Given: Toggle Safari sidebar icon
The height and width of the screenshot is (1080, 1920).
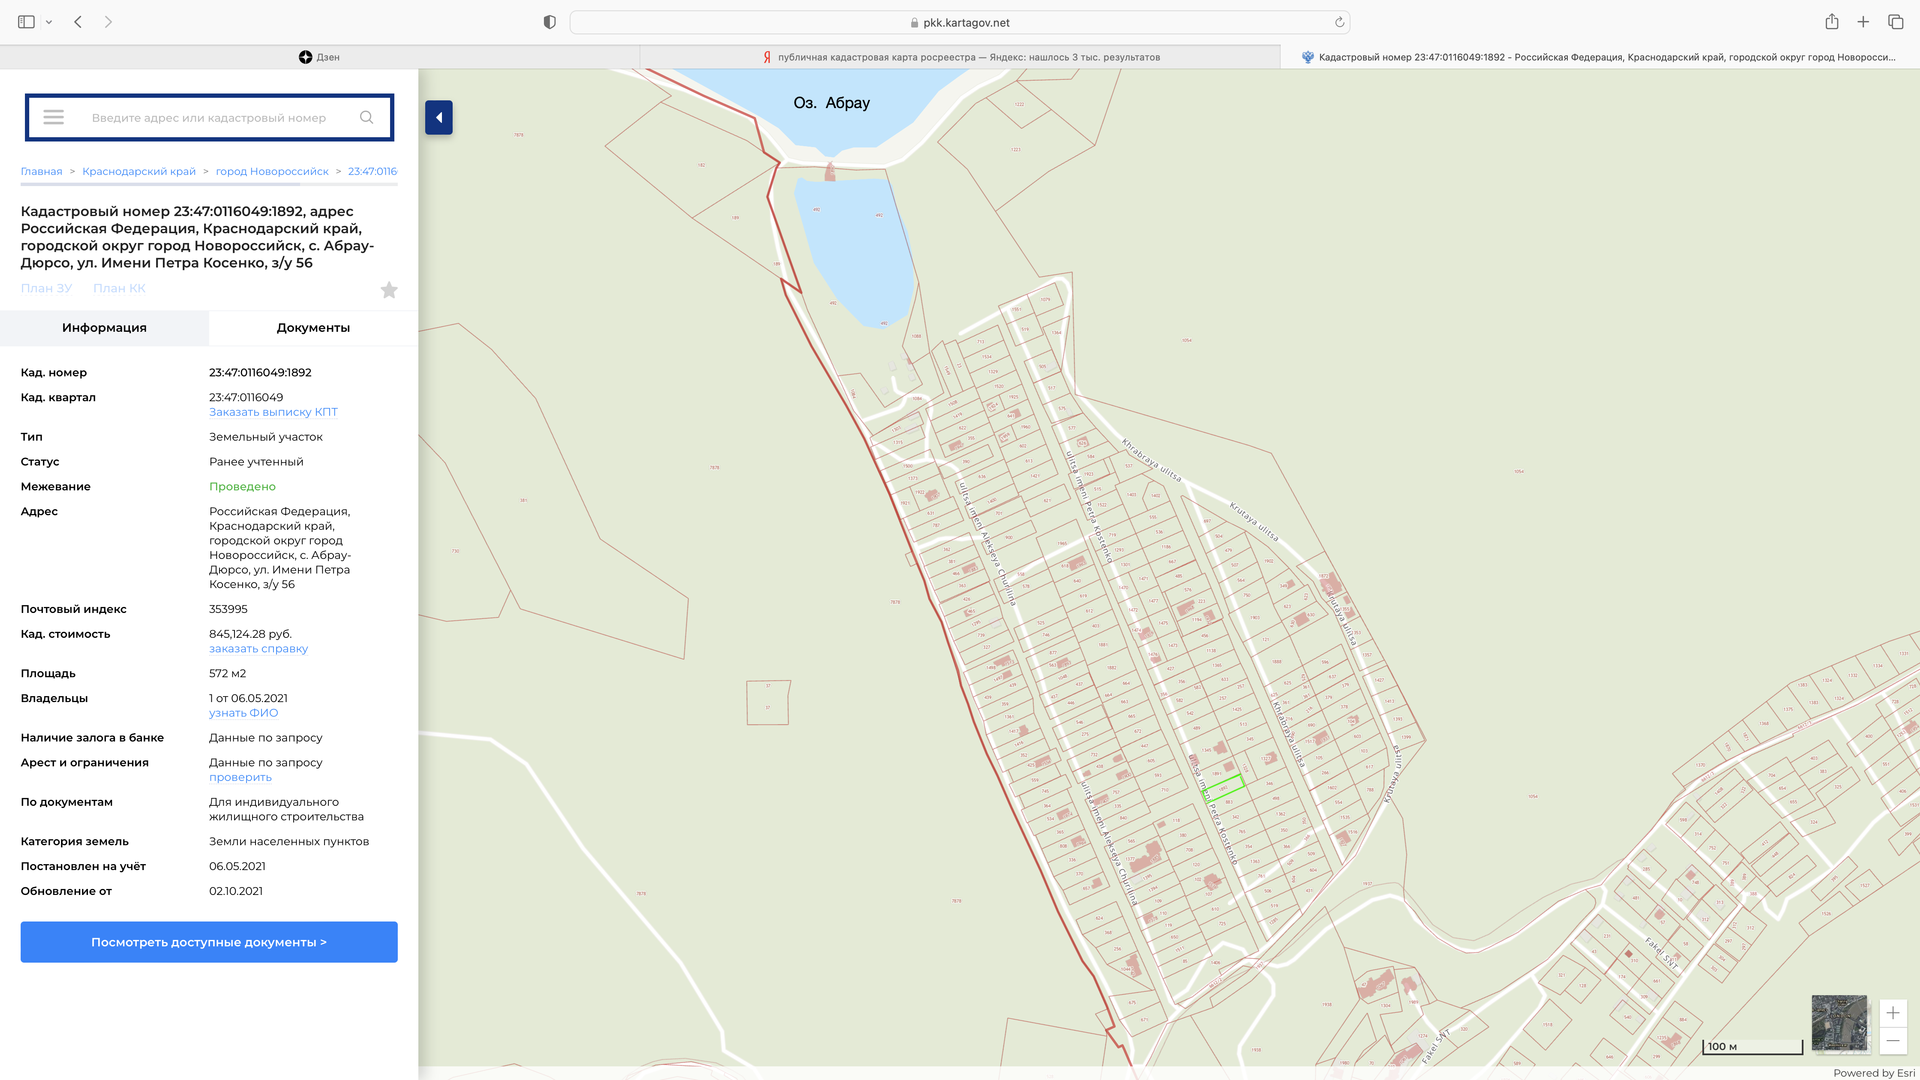Looking at the screenshot, I should click(26, 22).
